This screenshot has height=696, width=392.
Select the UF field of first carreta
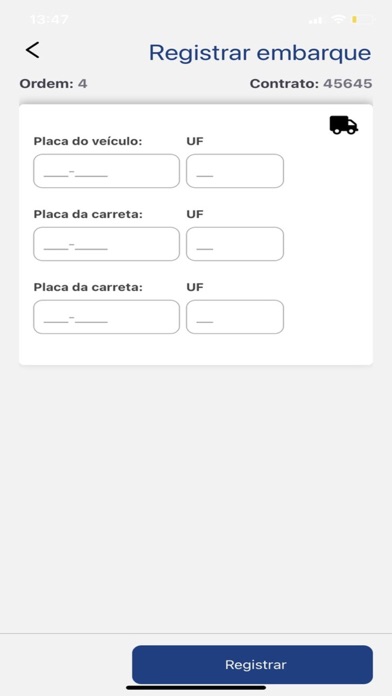235,244
